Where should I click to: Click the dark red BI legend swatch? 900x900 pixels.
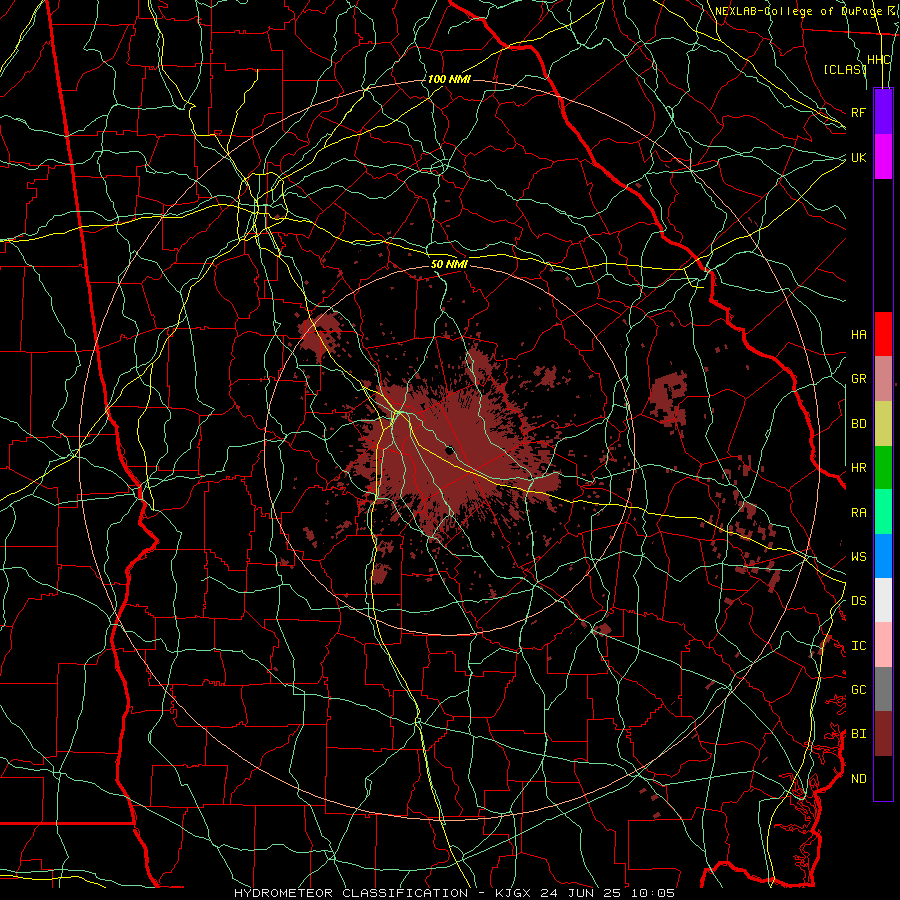(883, 734)
